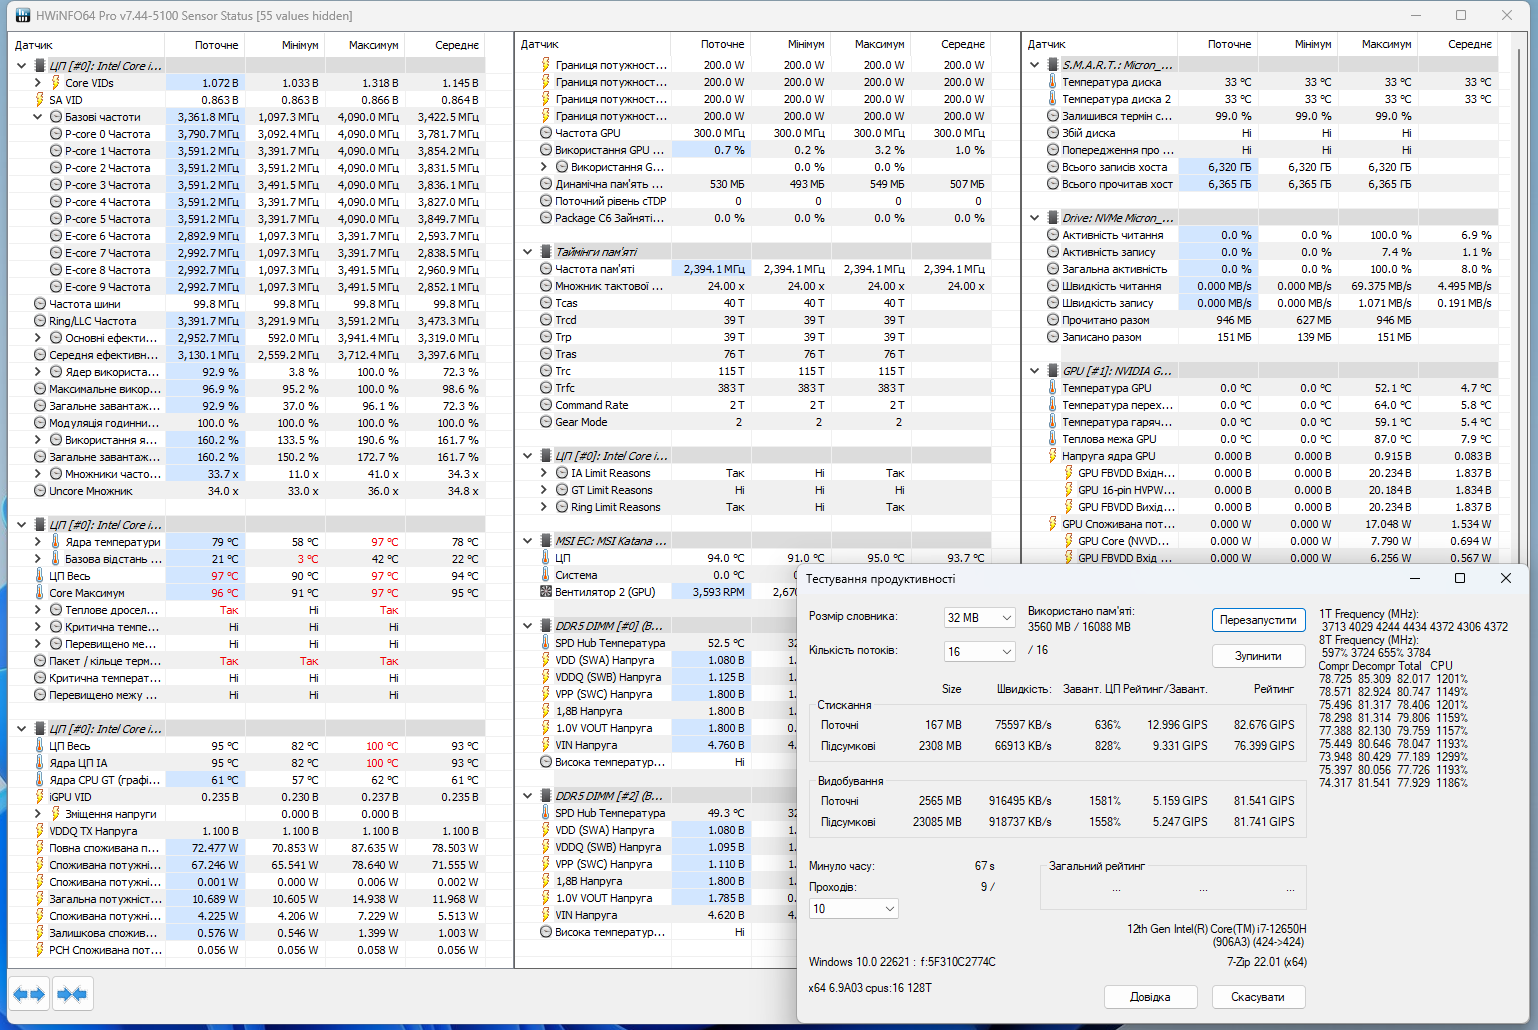Select the Динамічна пам'ять row
This screenshot has width=1538, height=1030.
(753, 184)
